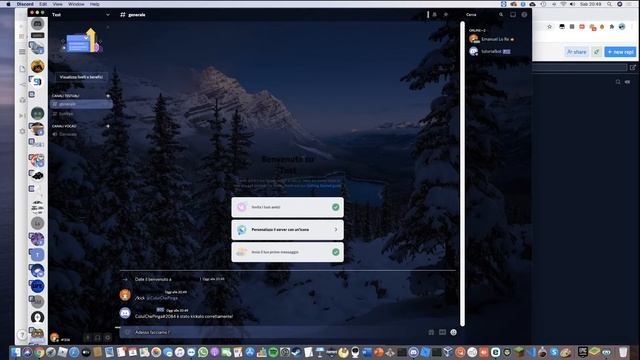
Task: Add channel to Canali Vocali category
Action: [108, 126]
